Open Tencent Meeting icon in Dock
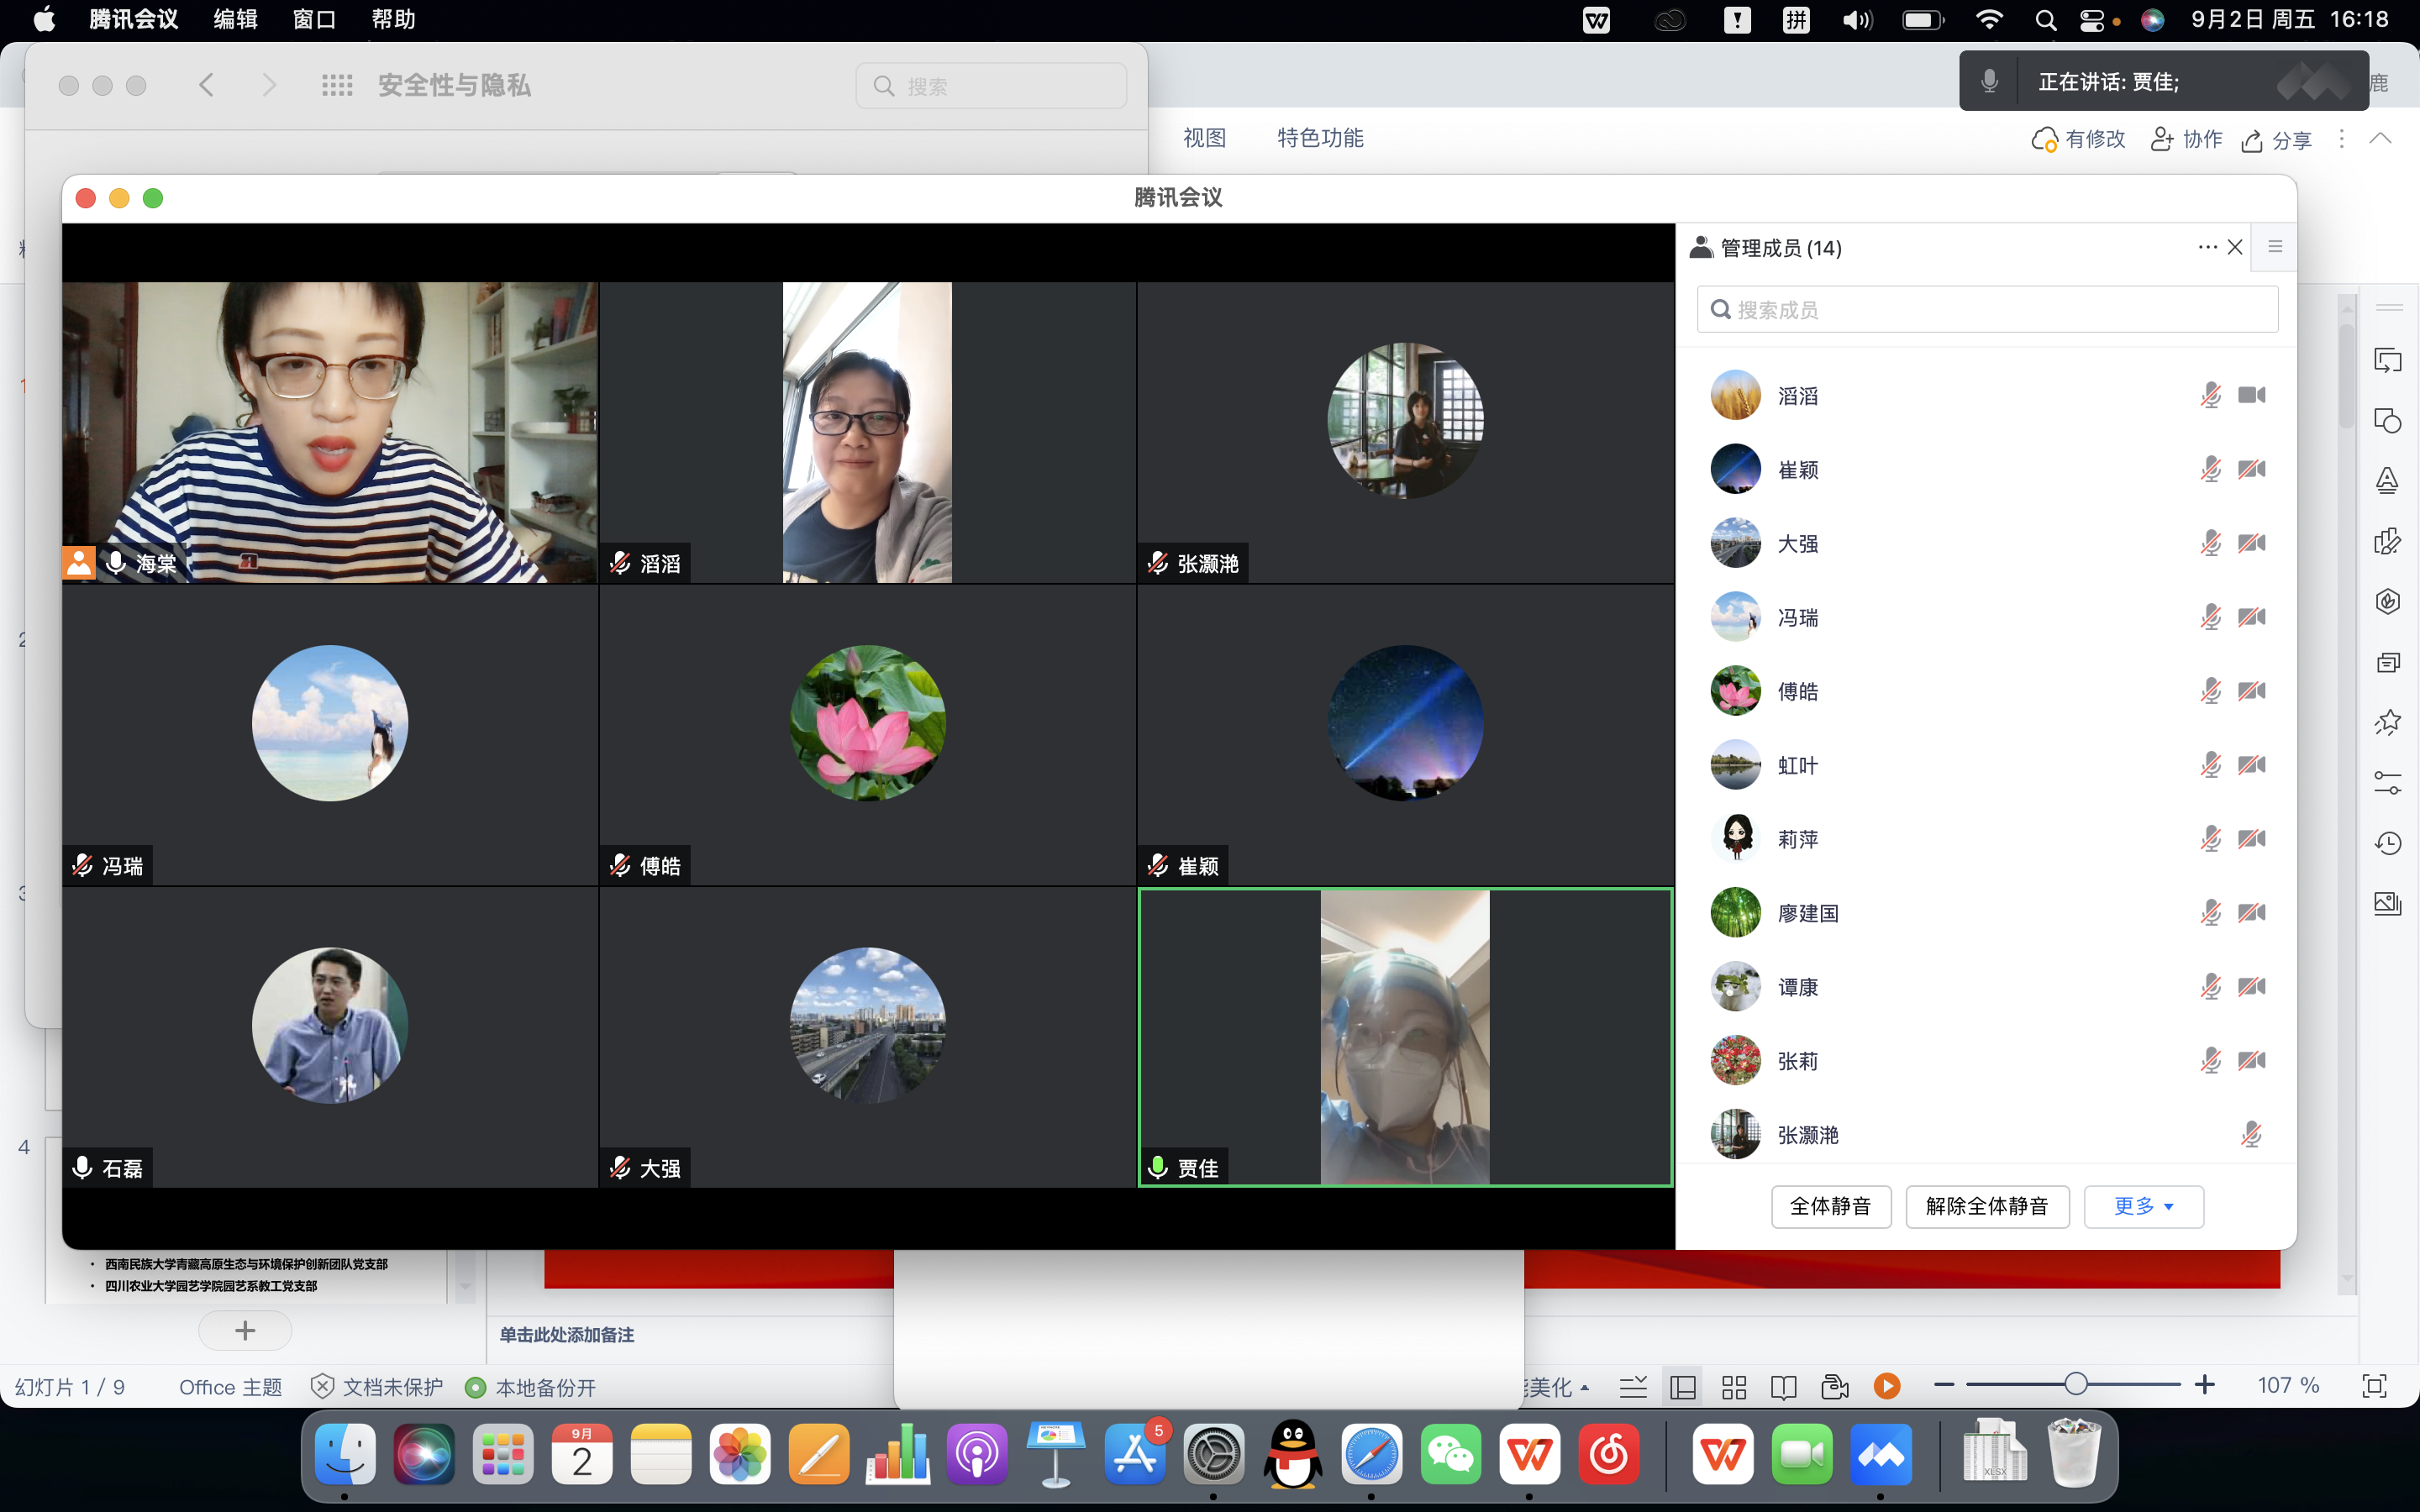Viewport: 2420px width, 1512px height. (1880, 1453)
